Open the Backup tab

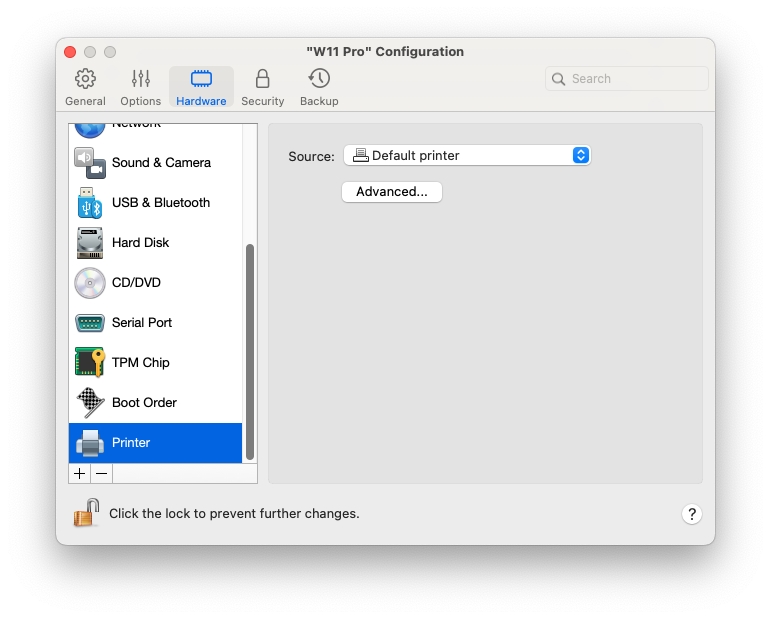[319, 87]
